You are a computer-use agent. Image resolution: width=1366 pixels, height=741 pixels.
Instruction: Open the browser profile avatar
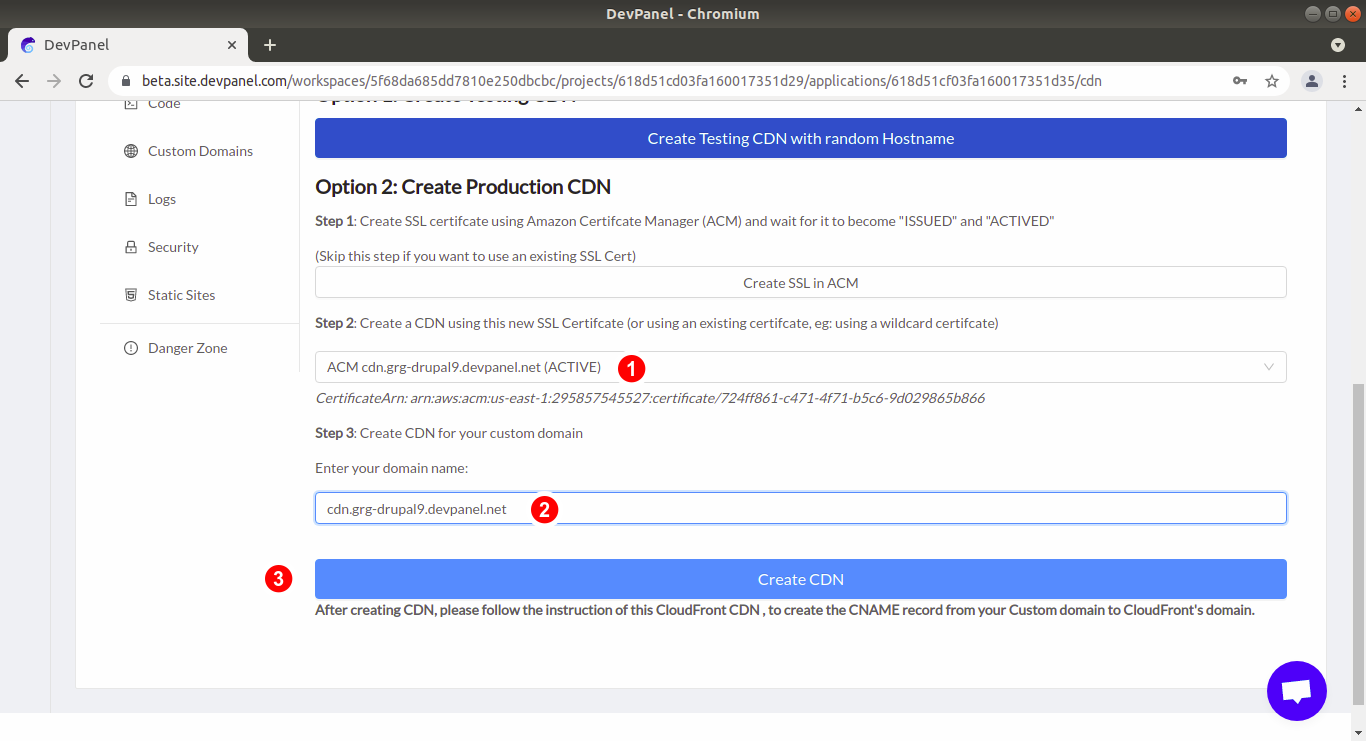tap(1312, 80)
